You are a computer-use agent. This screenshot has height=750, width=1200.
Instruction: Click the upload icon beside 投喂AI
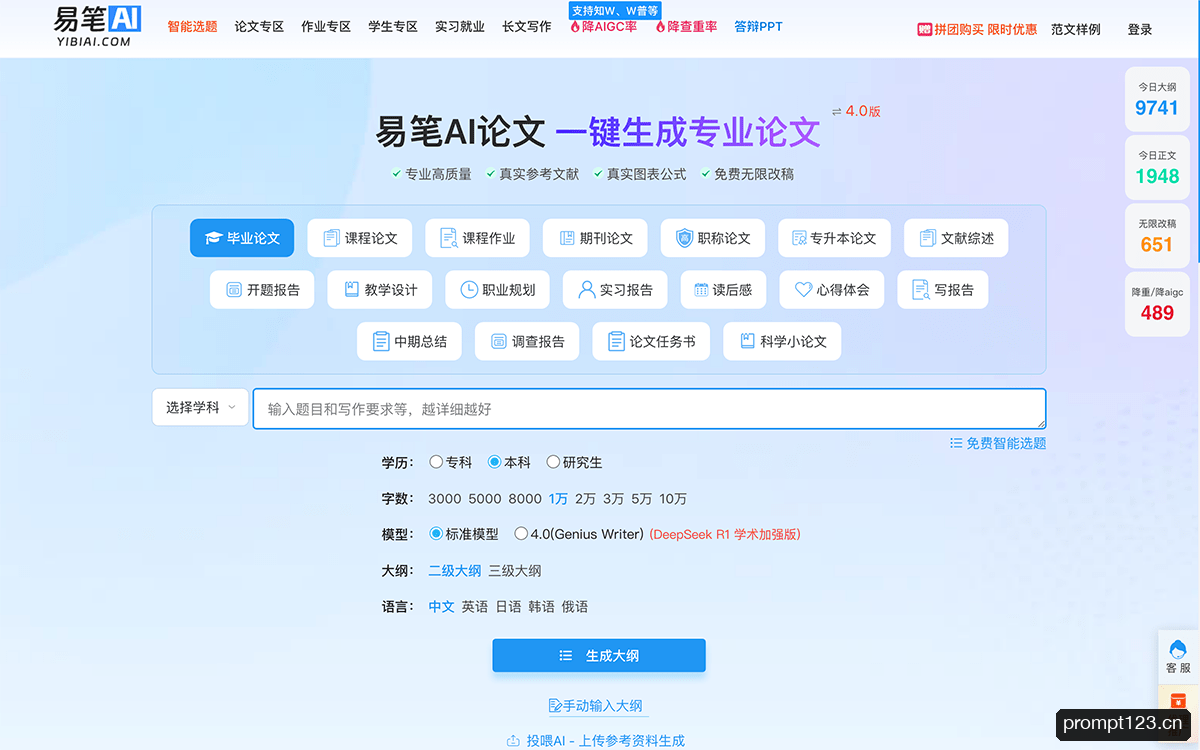point(514,741)
